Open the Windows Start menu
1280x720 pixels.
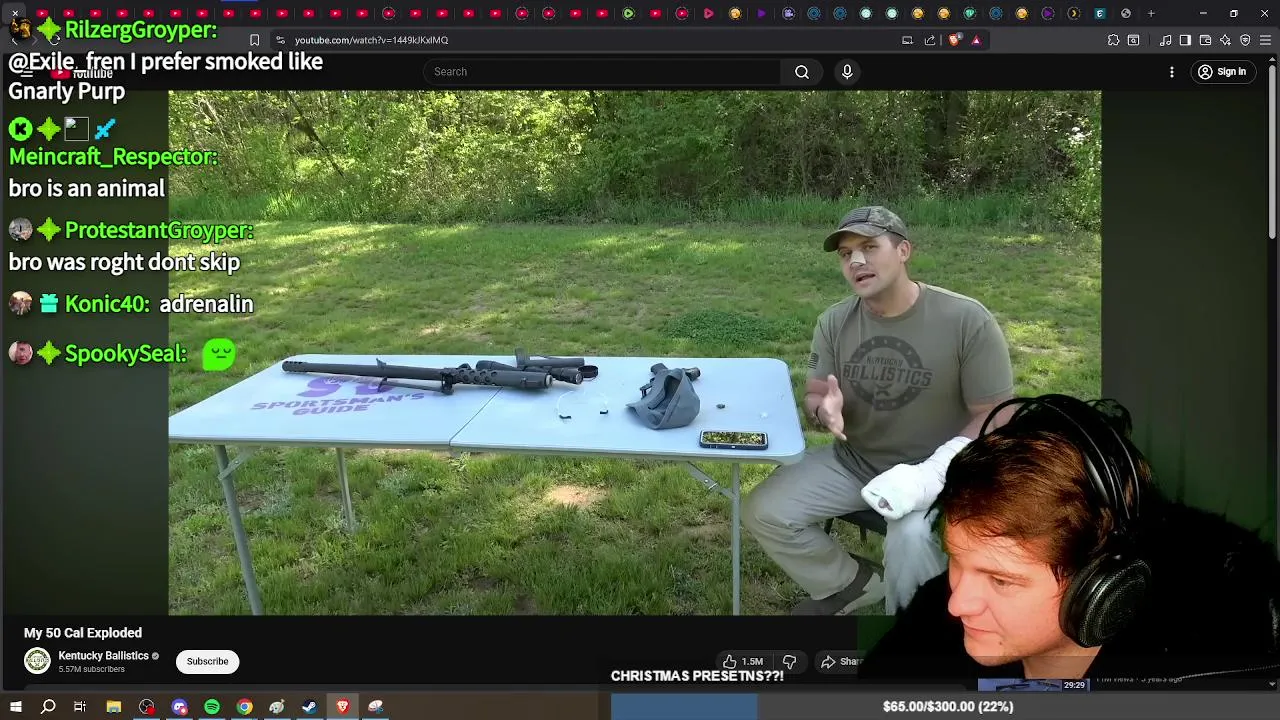(x=15, y=707)
